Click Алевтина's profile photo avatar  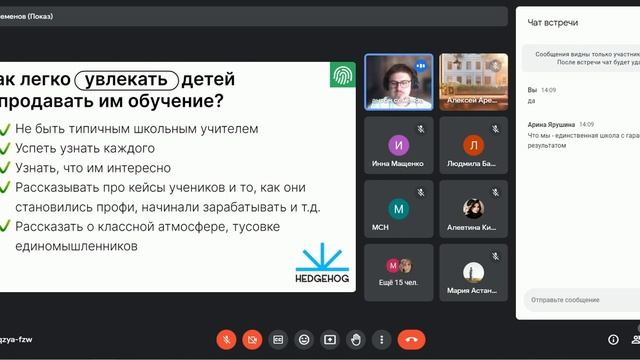pyautogui.click(x=473, y=209)
